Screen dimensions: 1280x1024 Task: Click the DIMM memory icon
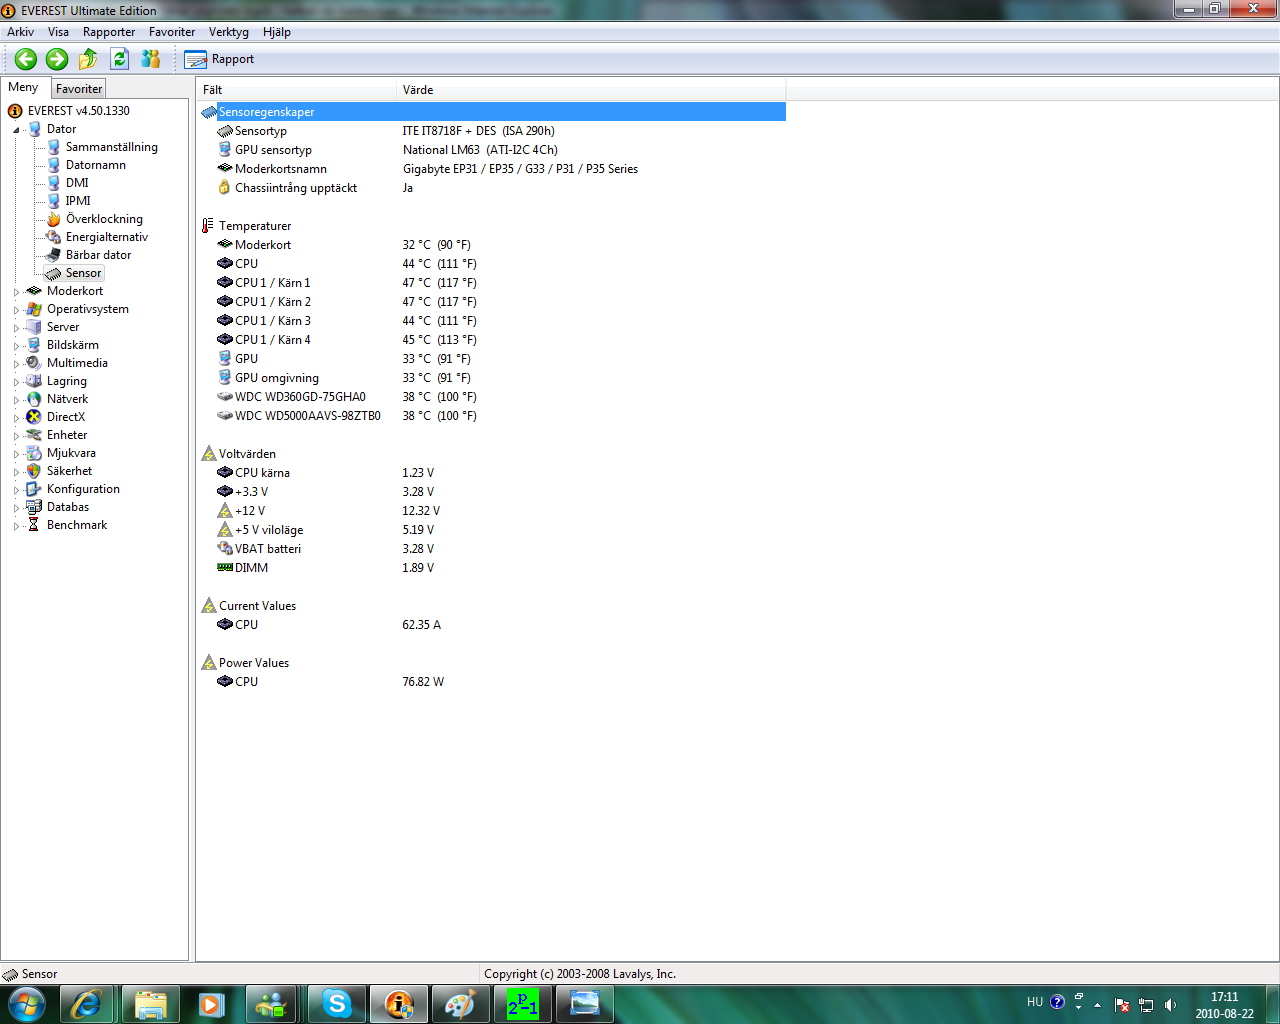pyautogui.click(x=225, y=568)
